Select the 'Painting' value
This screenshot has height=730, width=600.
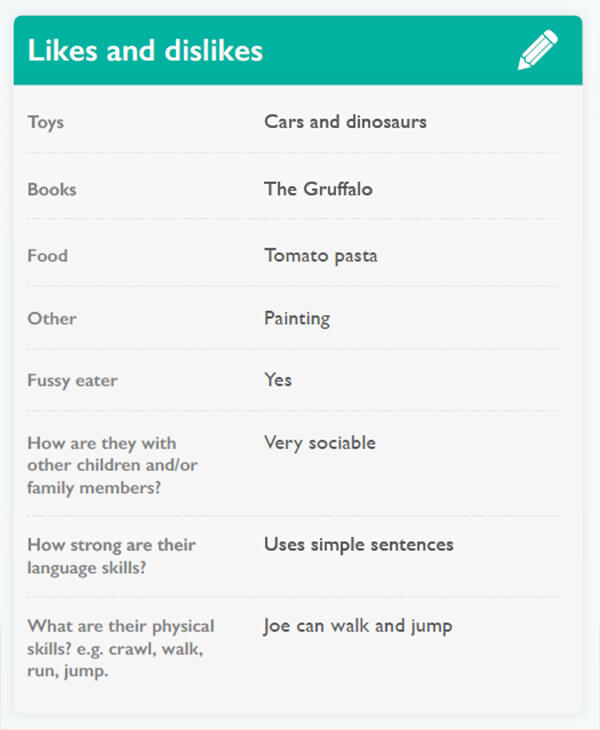click(297, 319)
